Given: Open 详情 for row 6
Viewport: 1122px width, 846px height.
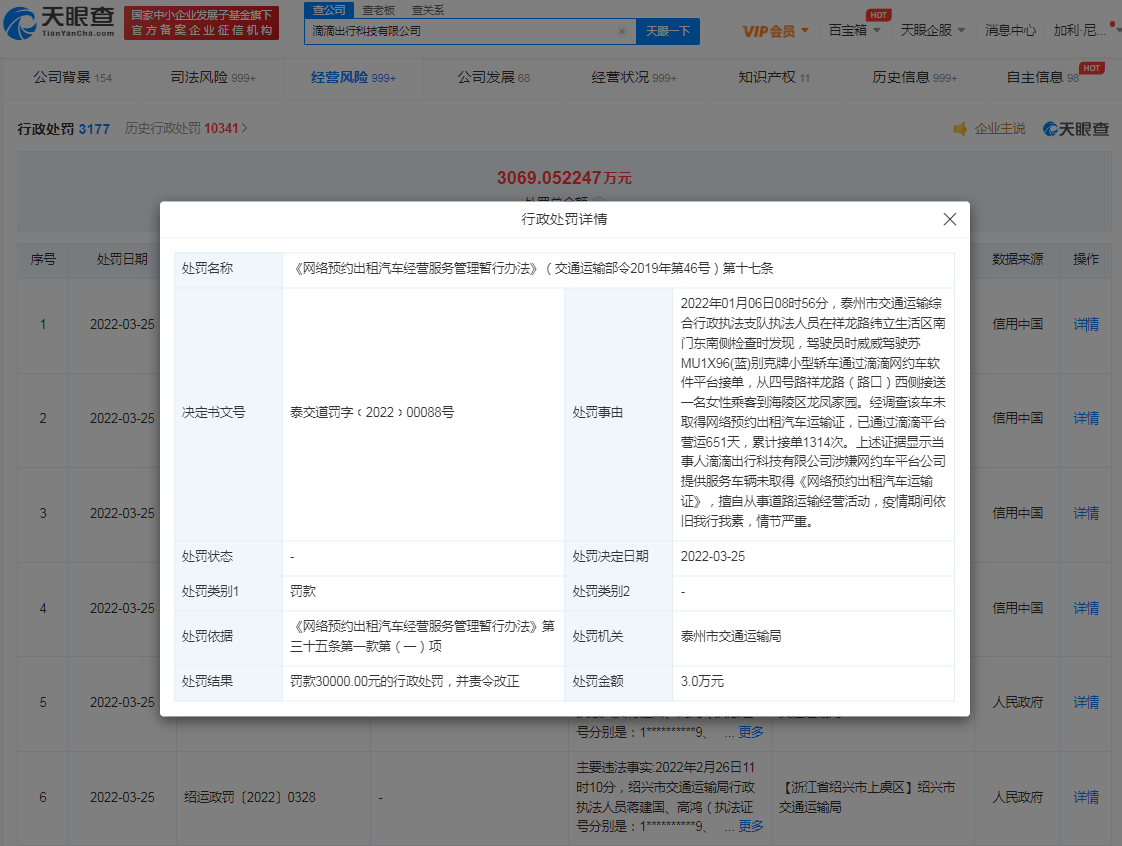Looking at the screenshot, I should [x=1086, y=797].
